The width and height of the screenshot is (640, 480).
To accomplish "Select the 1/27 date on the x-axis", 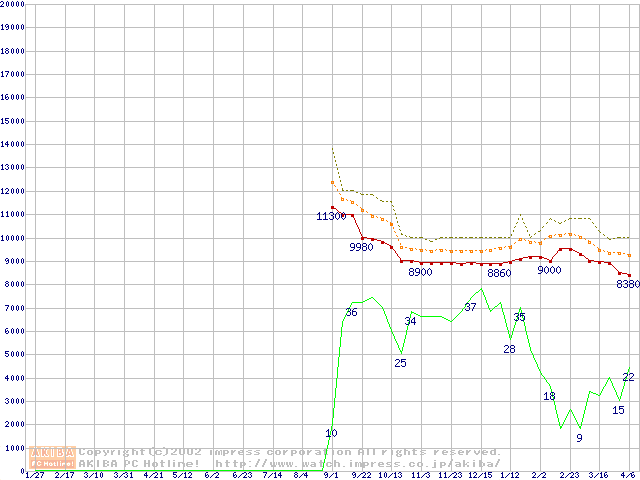I will click(34, 476).
